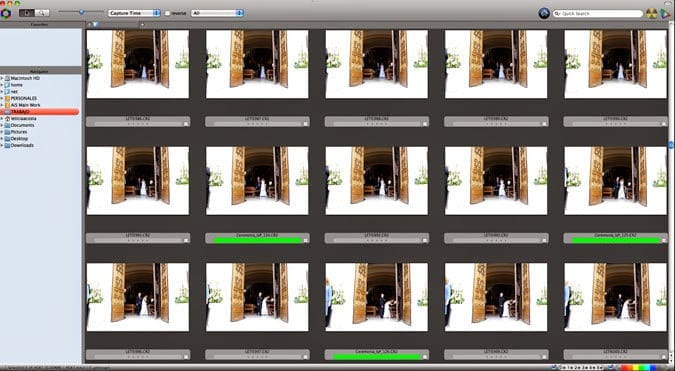675x371 pixels.
Task: Click the Navigator panel header
Action: pos(40,71)
